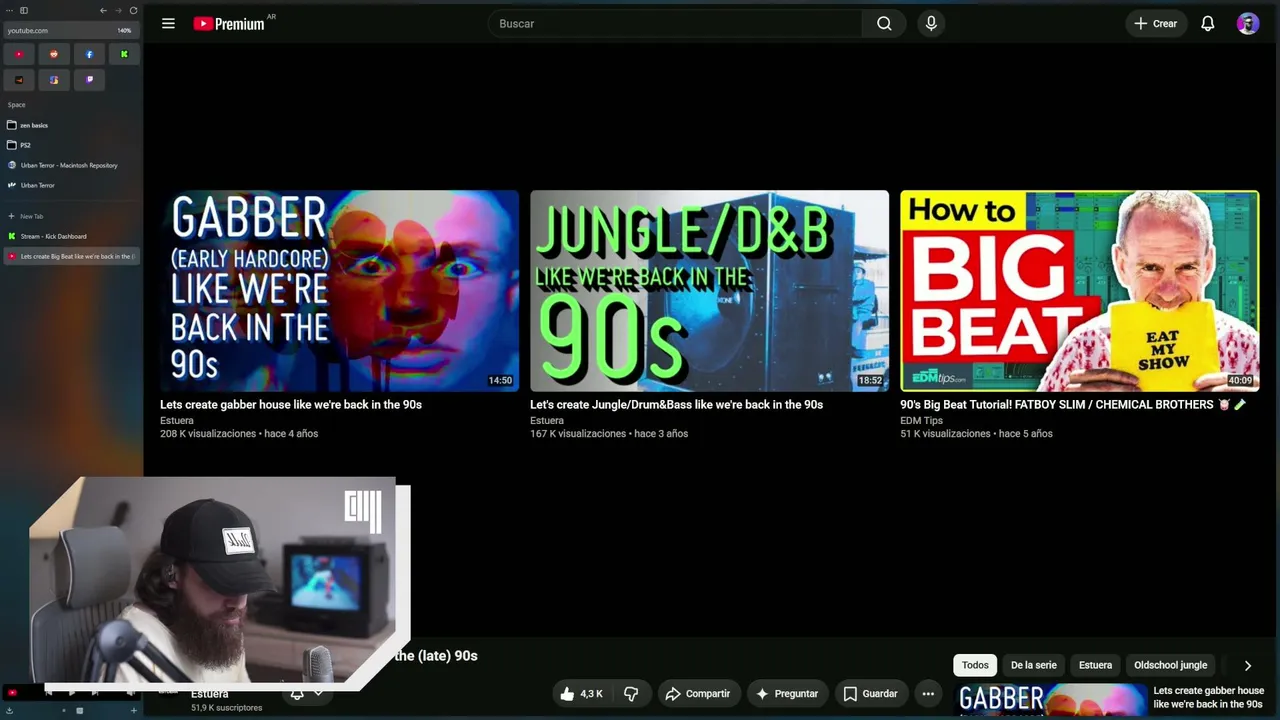Add a new item with sidebar plus icon

click(x=133, y=710)
